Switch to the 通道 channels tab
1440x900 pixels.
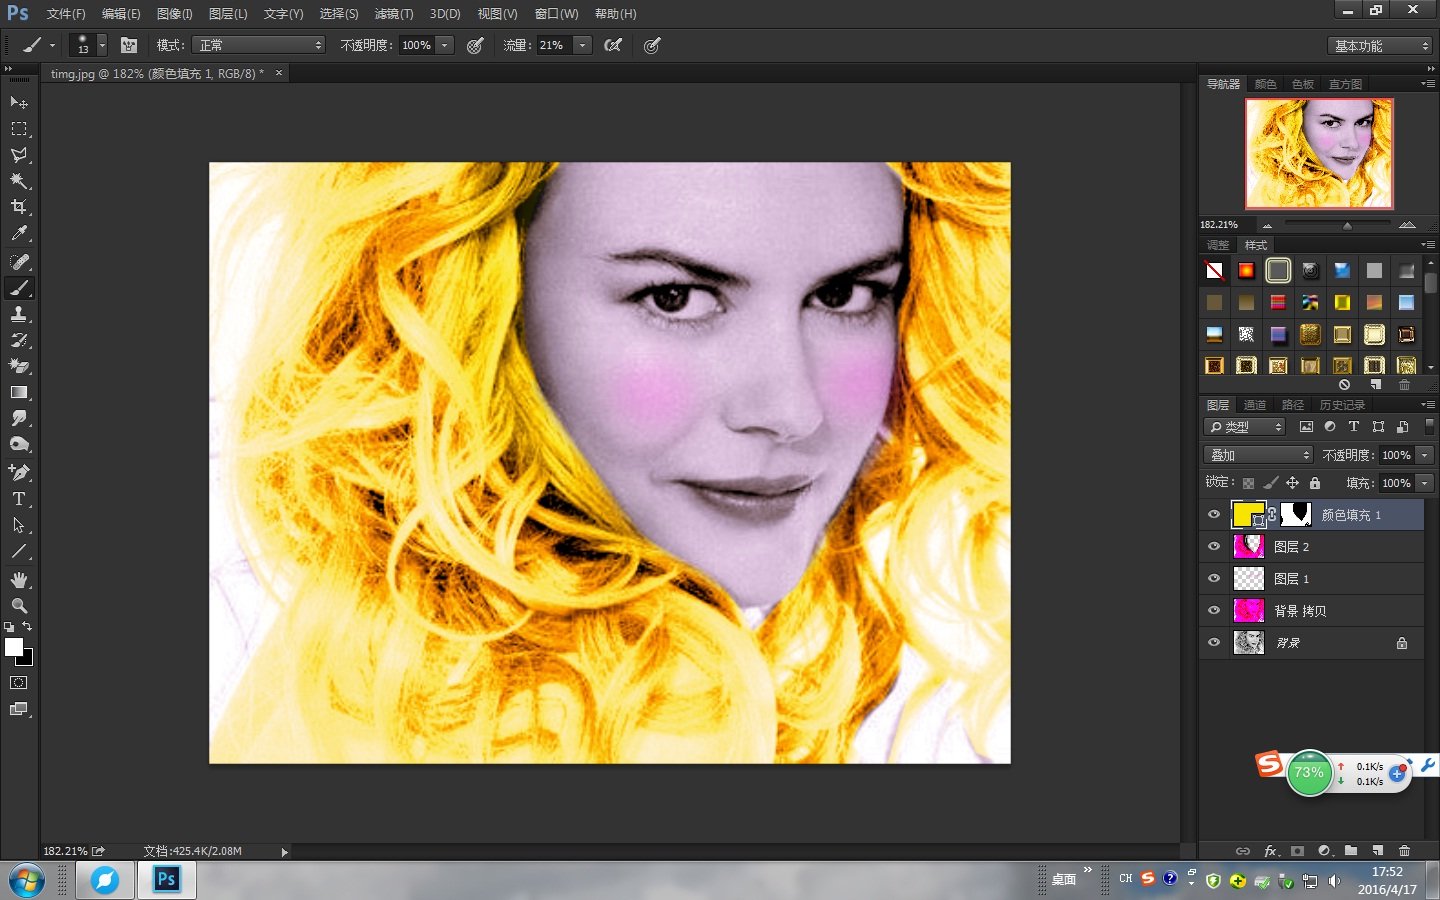pos(1255,405)
